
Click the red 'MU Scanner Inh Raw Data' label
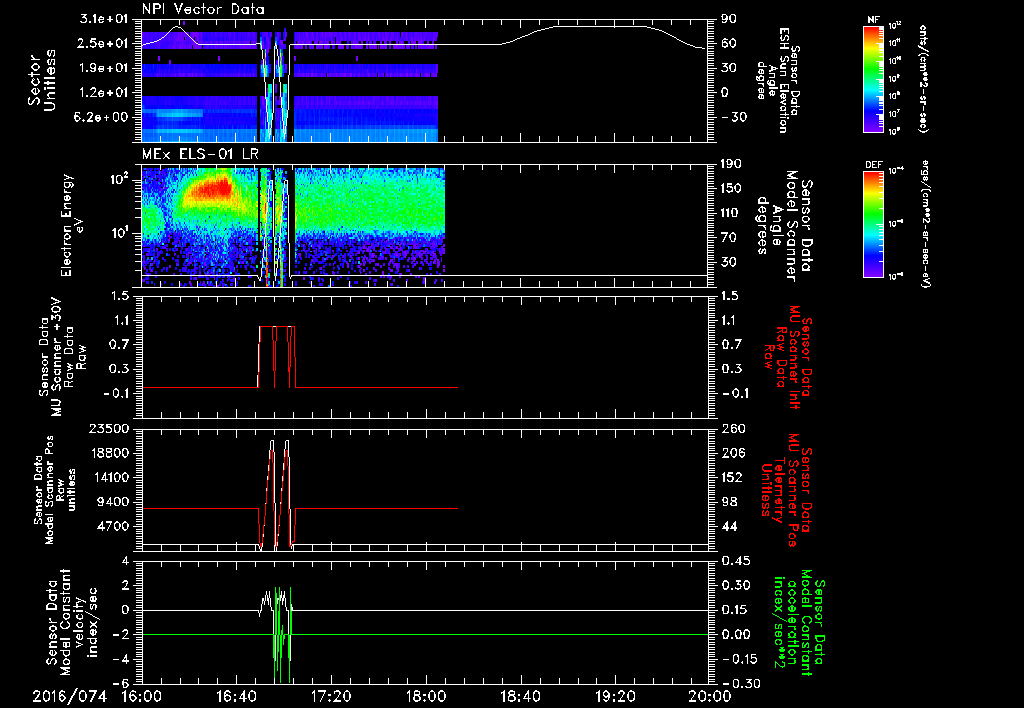(x=788, y=357)
